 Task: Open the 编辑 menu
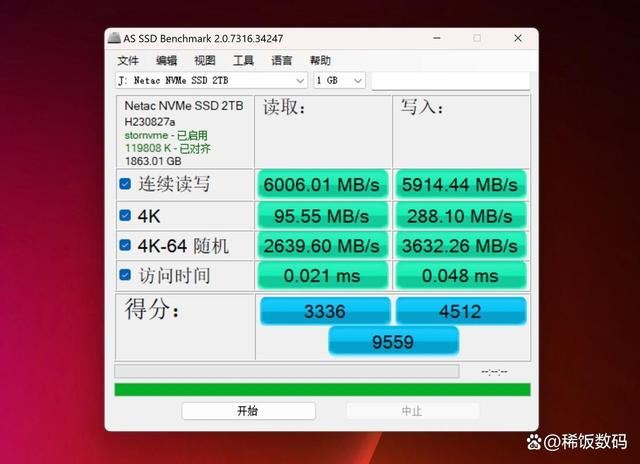coord(167,61)
